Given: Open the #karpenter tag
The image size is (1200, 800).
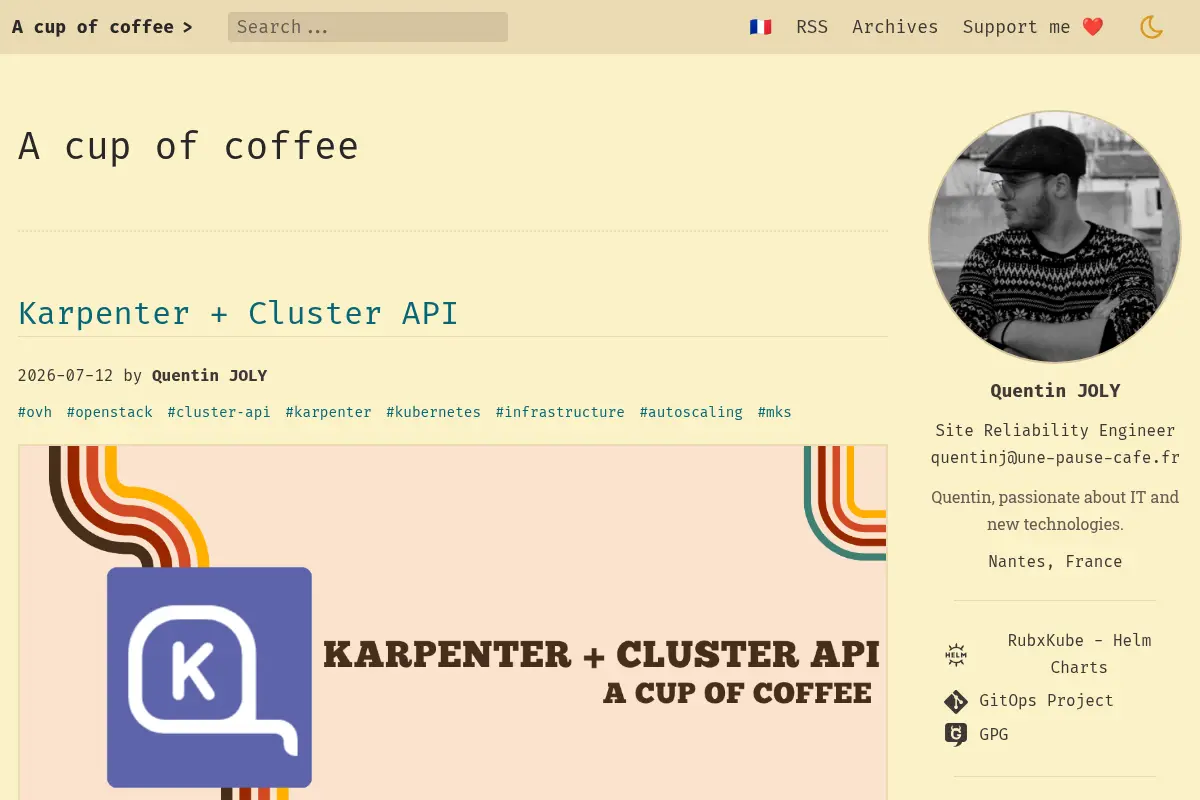Looking at the screenshot, I should click(328, 412).
